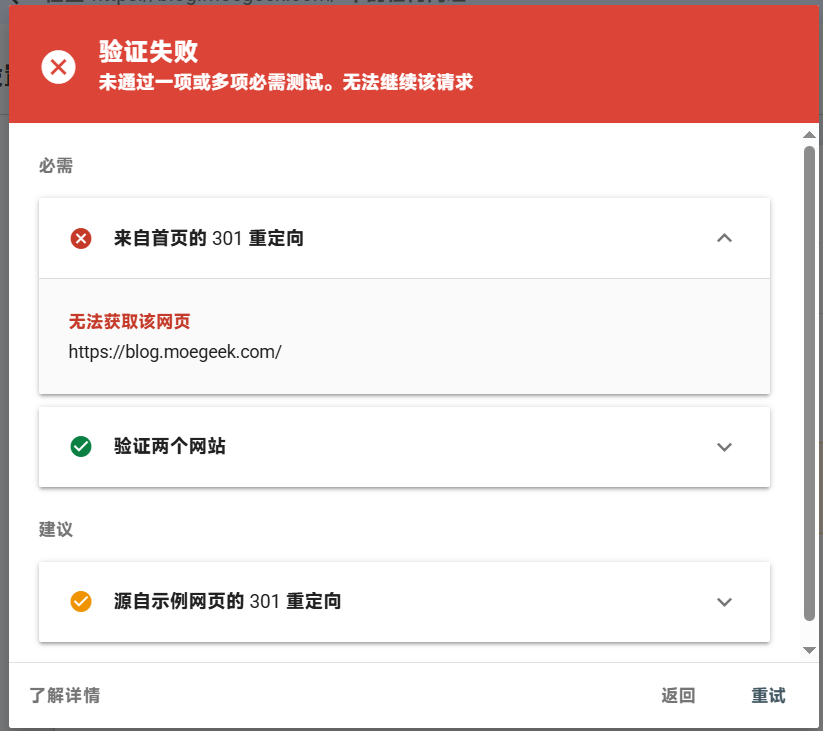Collapse the 来自首页的 301 重定向 section
The width and height of the screenshot is (823, 731).
724,238
